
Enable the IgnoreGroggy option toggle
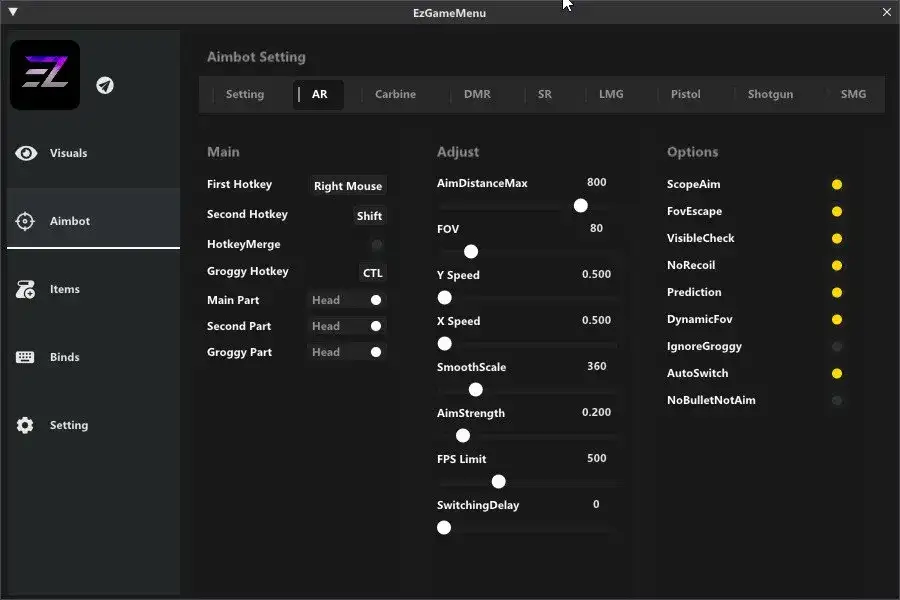pos(836,347)
